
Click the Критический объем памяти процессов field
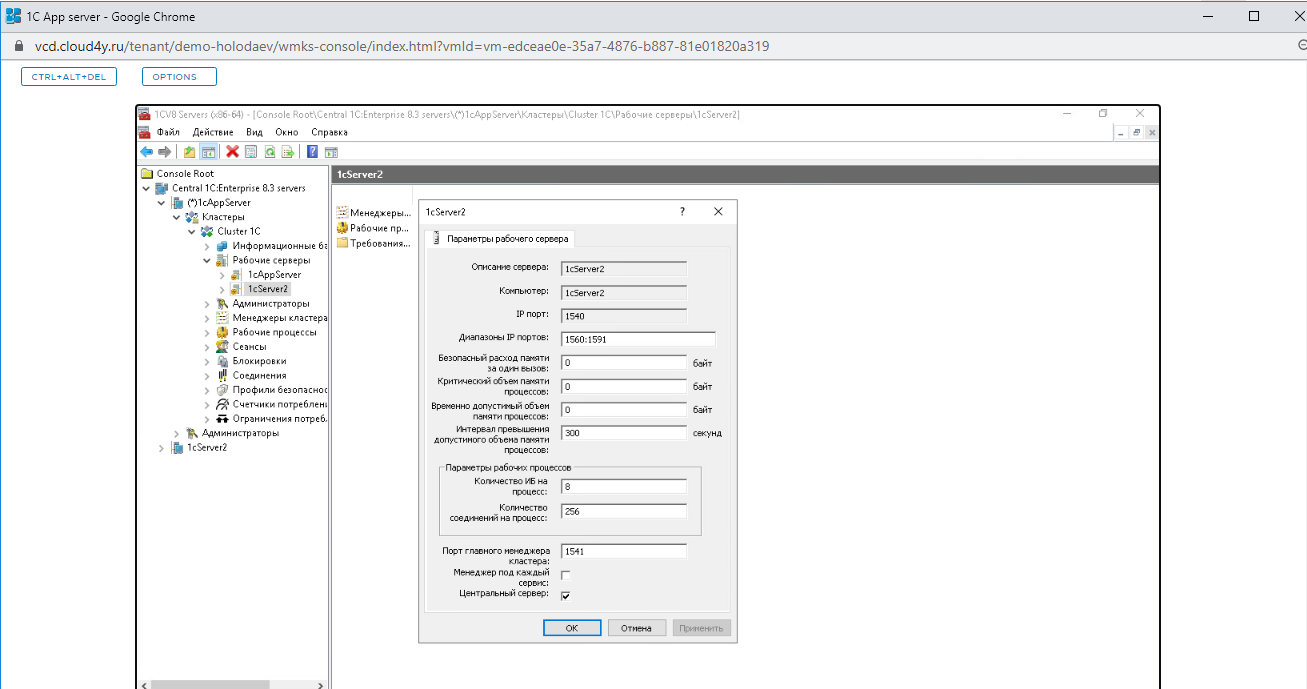[x=624, y=386]
